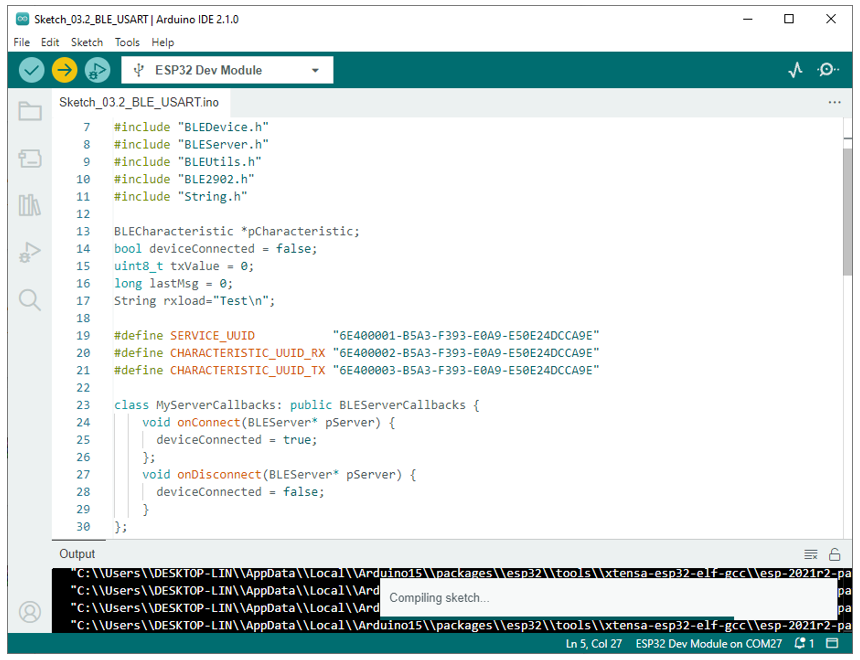Click the Verify checkmark button
Screen dimensions: 860x660
(31, 70)
